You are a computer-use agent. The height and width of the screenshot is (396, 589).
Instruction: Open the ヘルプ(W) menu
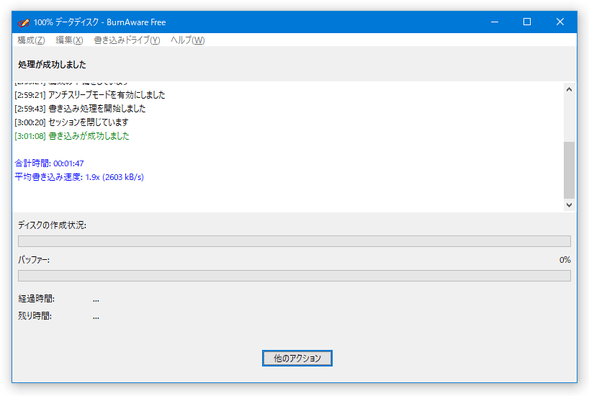[x=187, y=40]
